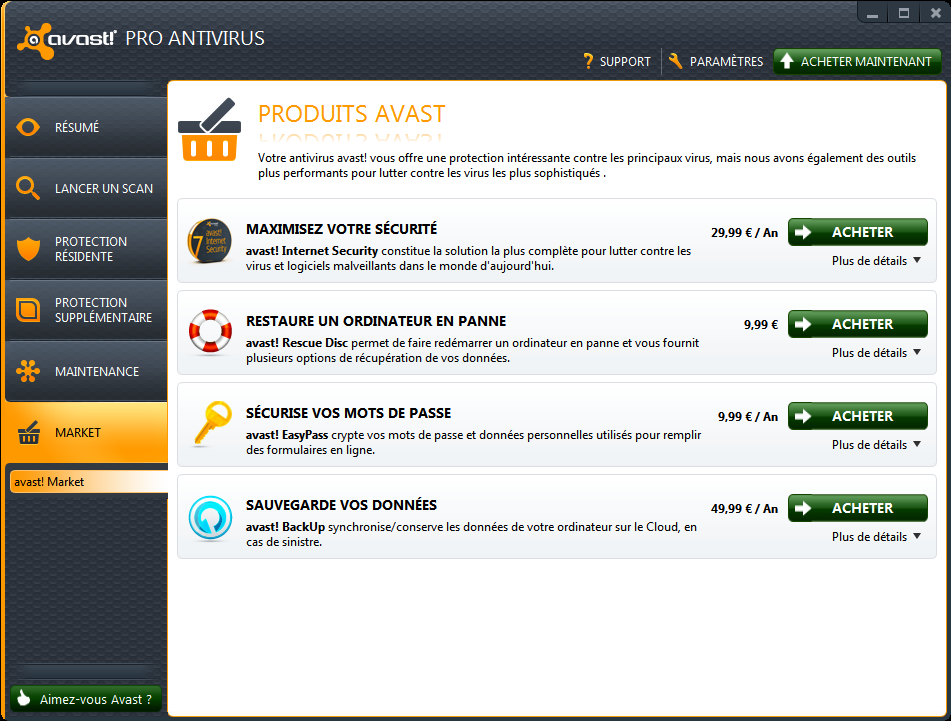
Task: Open Paramètres settings
Action: (716, 61)
